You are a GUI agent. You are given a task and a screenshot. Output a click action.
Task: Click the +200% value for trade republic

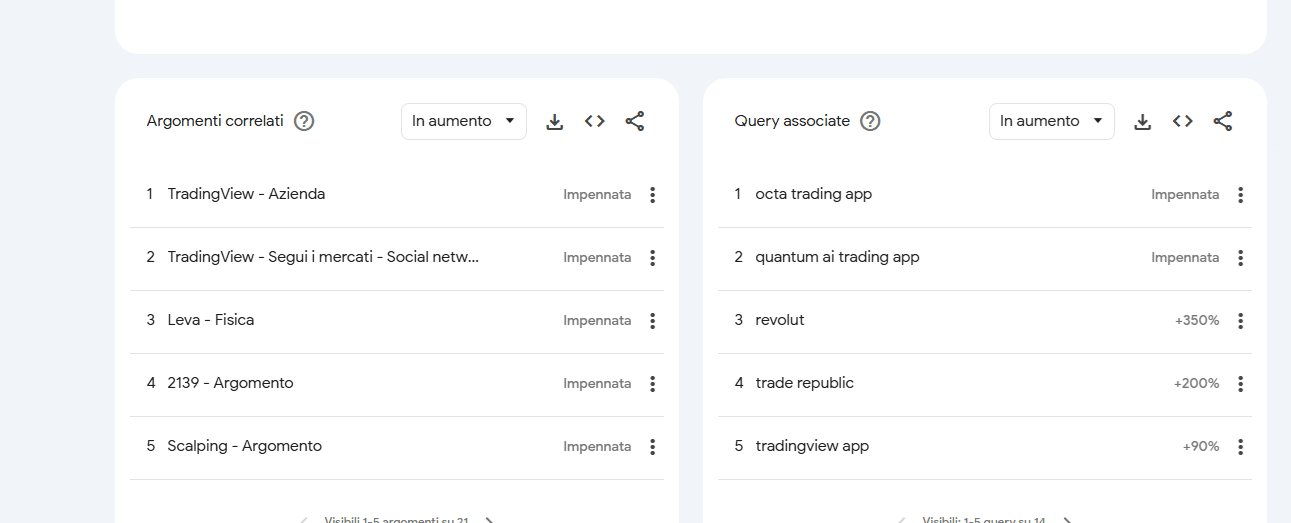1197,384
